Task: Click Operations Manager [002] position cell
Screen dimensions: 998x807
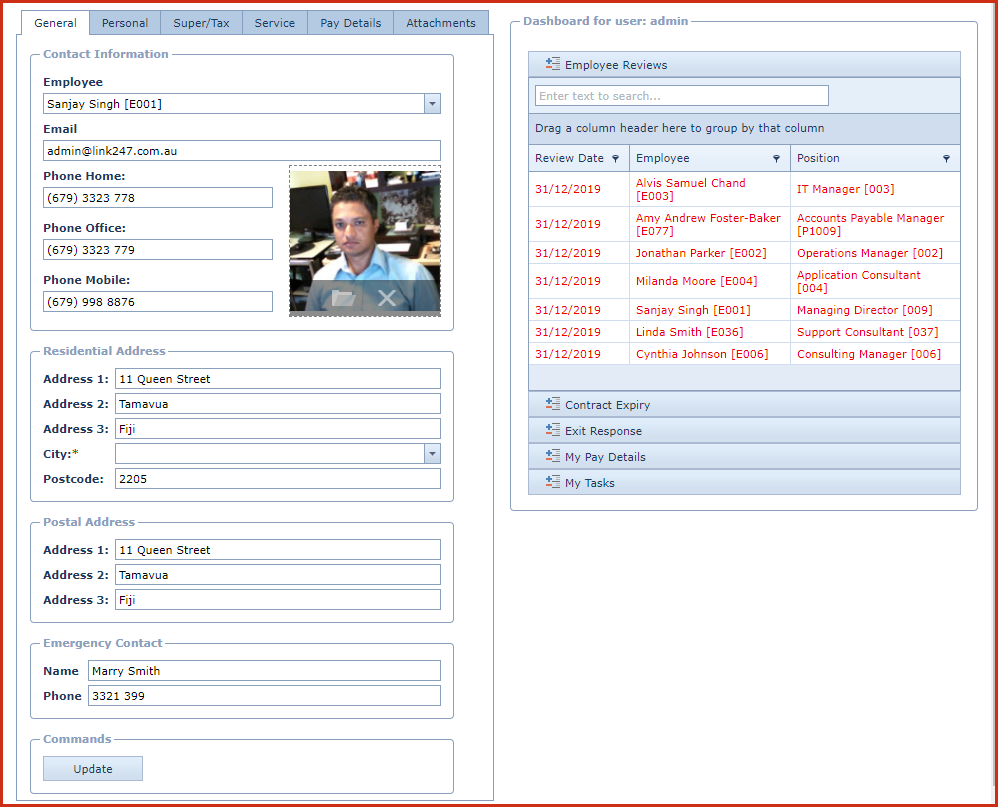Action: (x=875, y=253)
